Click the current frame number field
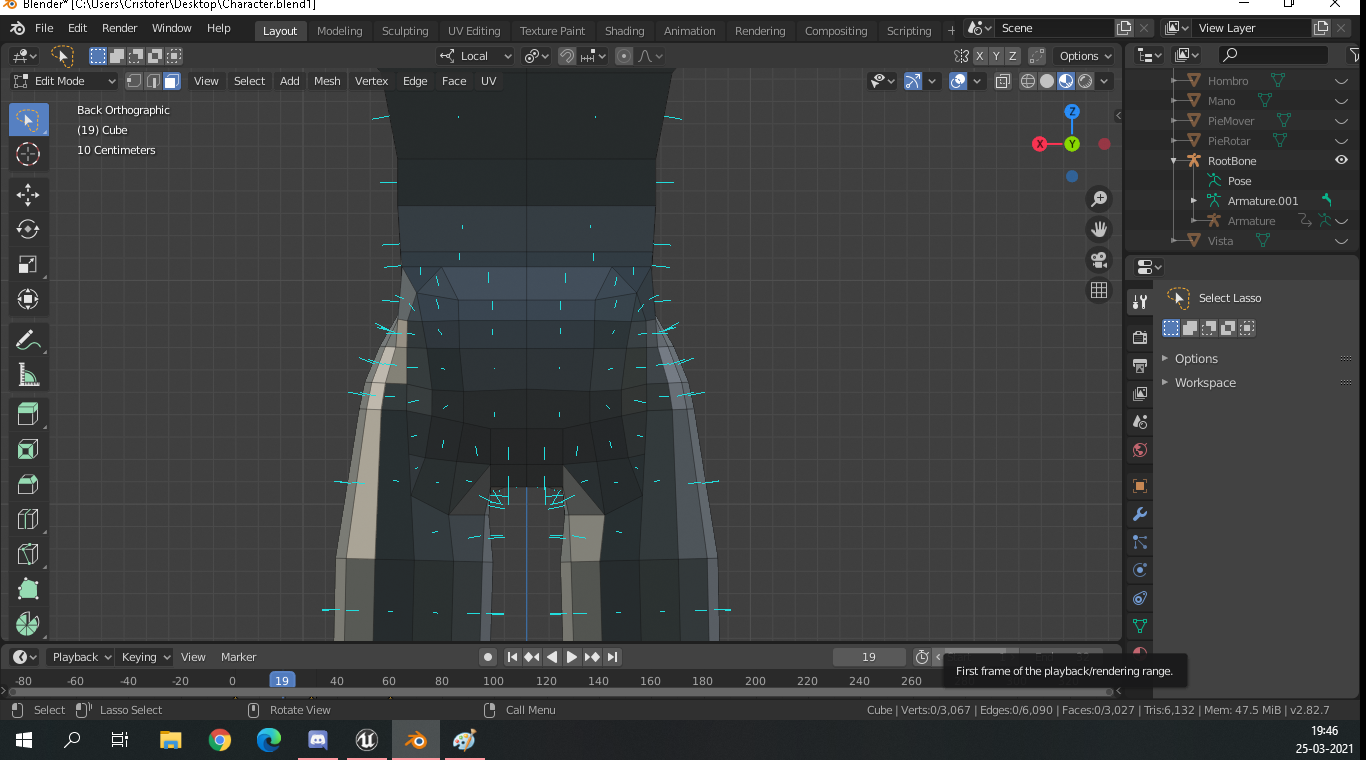Viewport: 1366px width, 760px height. coord(868,657)
